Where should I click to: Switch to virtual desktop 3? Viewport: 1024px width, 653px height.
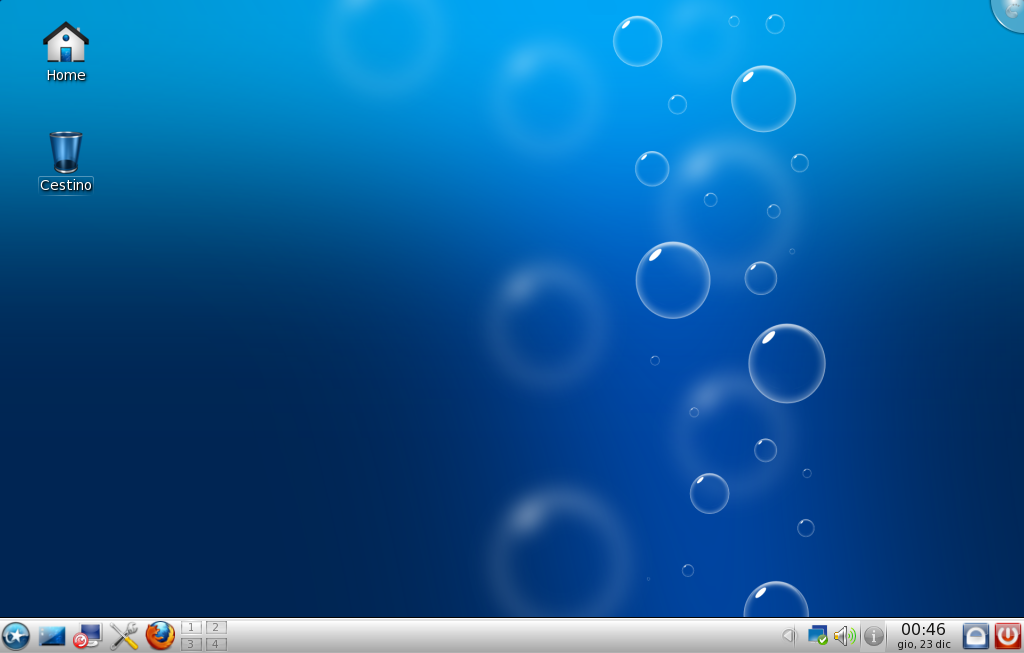[x=191, y=644]
